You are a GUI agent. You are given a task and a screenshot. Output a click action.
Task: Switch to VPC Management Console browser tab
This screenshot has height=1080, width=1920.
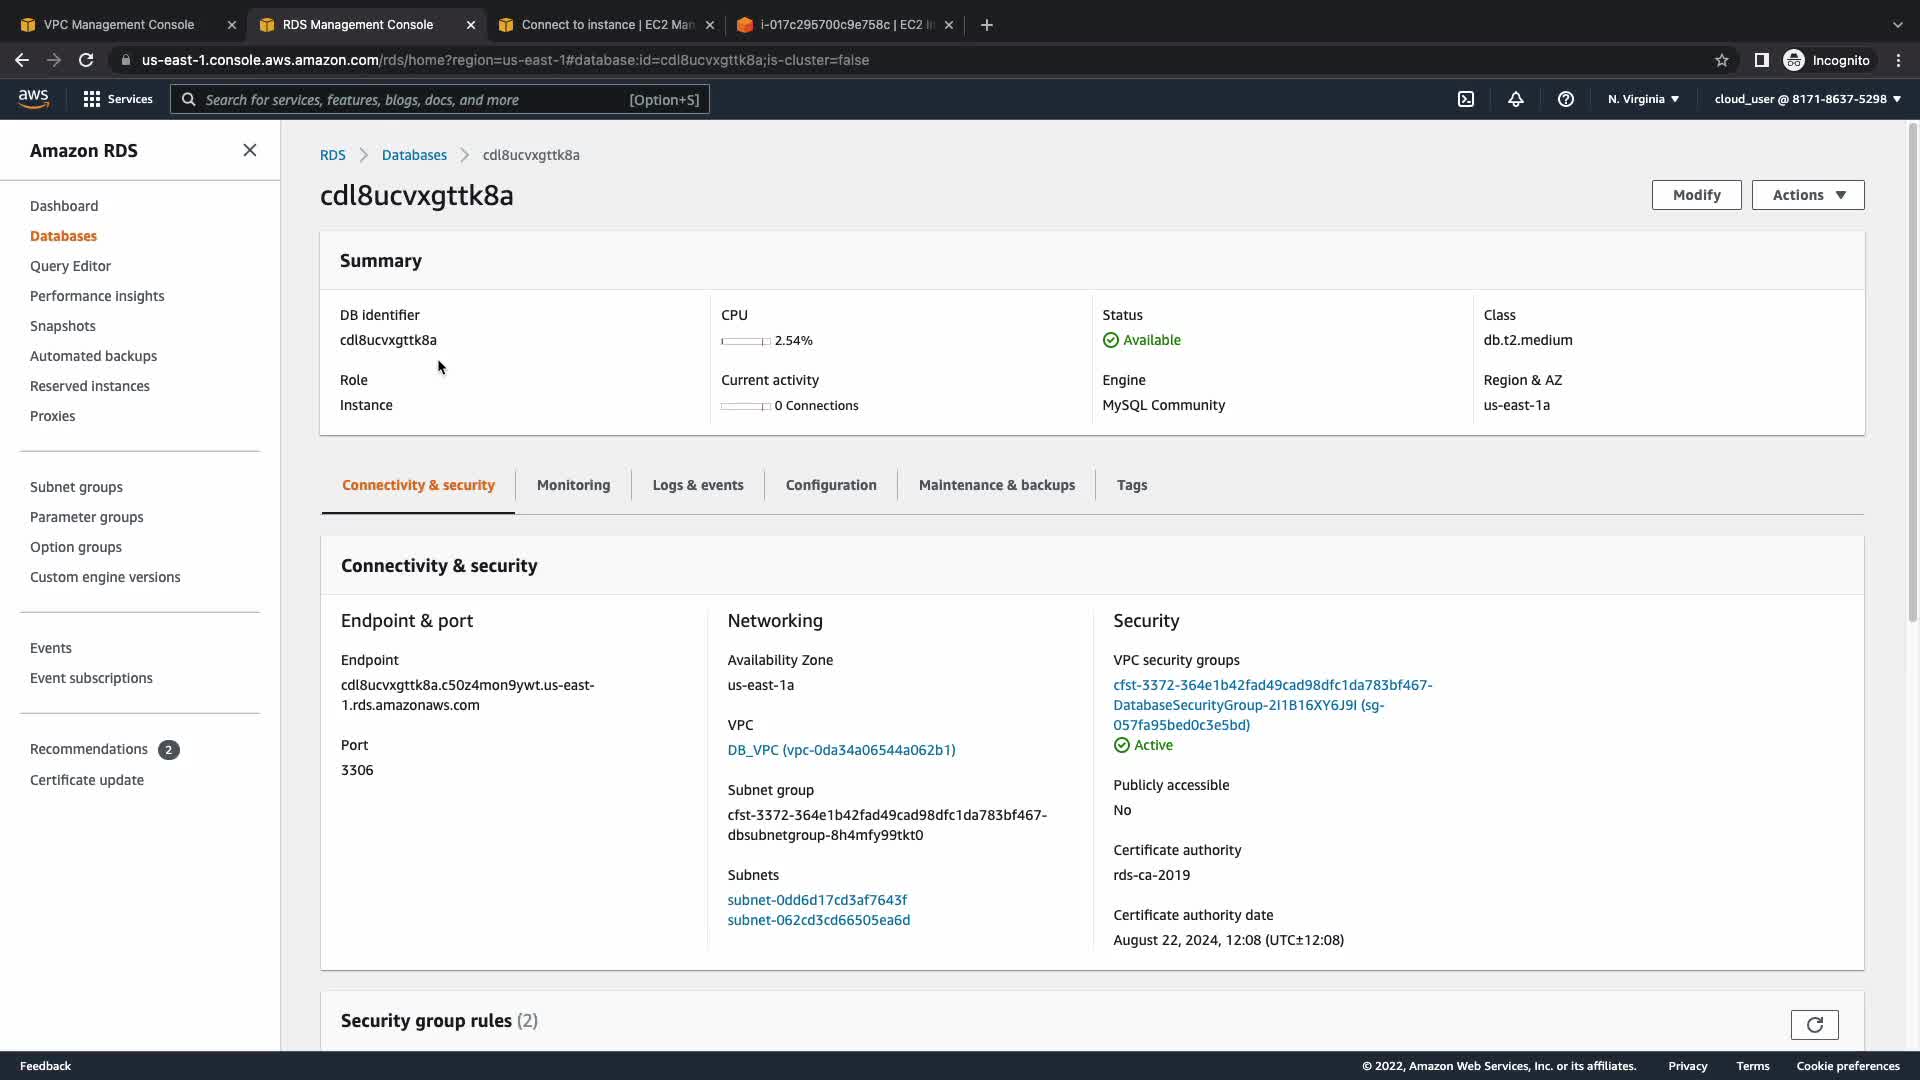(119, 24)
